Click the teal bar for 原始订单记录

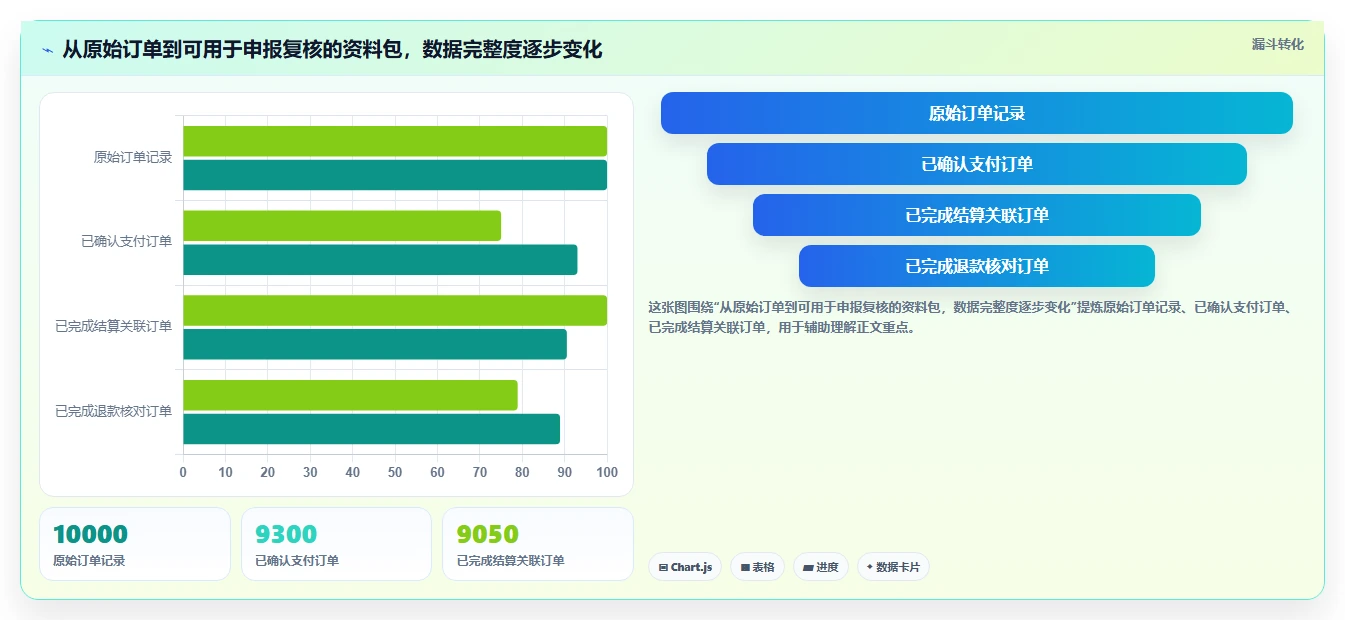pos(395,175)
